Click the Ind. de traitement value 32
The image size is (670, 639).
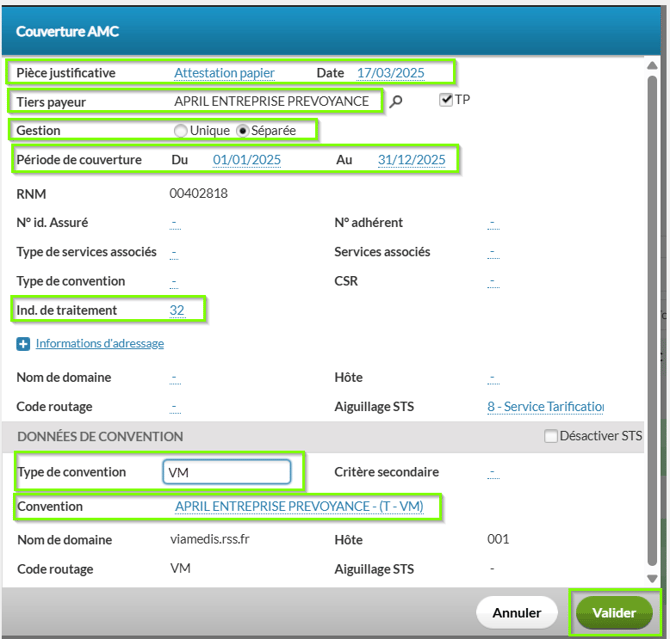click(x=177, y=311)
